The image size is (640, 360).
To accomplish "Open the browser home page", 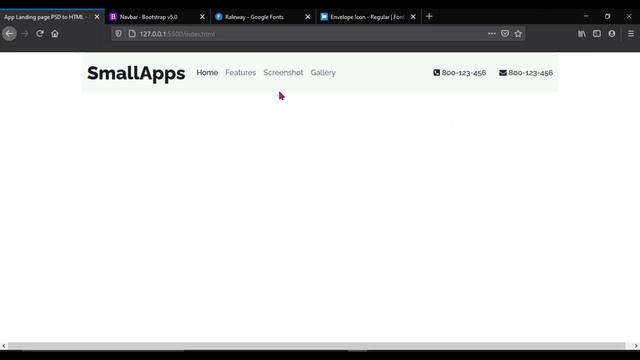I will (55, 33).
